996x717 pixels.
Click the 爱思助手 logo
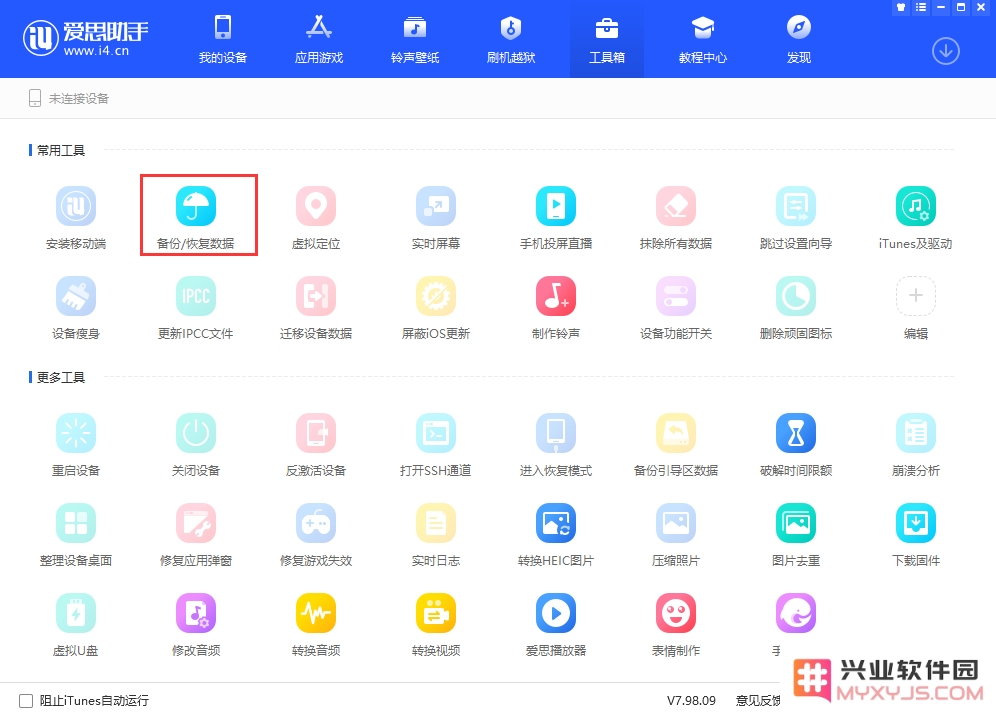point(86,38)
